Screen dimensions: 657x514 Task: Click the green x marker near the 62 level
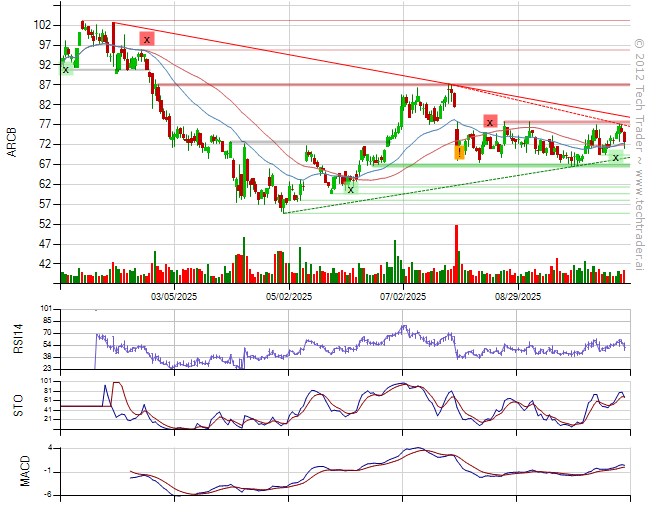[350, 187]
